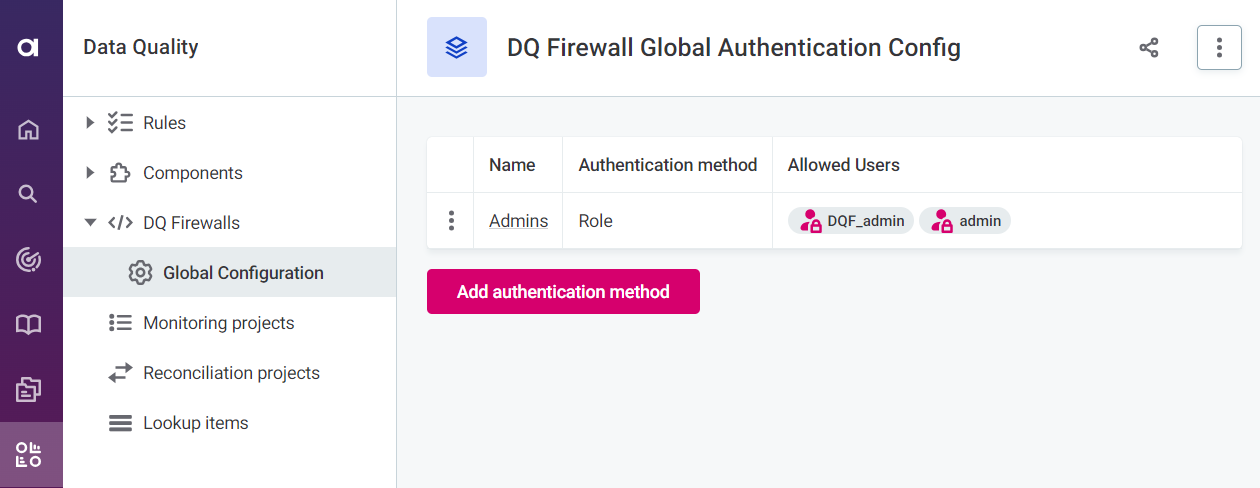Open Lookup items
Screen dimensions: 1260x488
point(195,423)
